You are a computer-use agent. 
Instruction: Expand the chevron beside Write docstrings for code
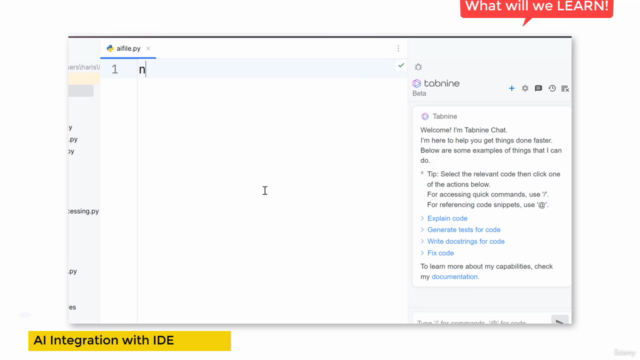(x=422, y=241)
